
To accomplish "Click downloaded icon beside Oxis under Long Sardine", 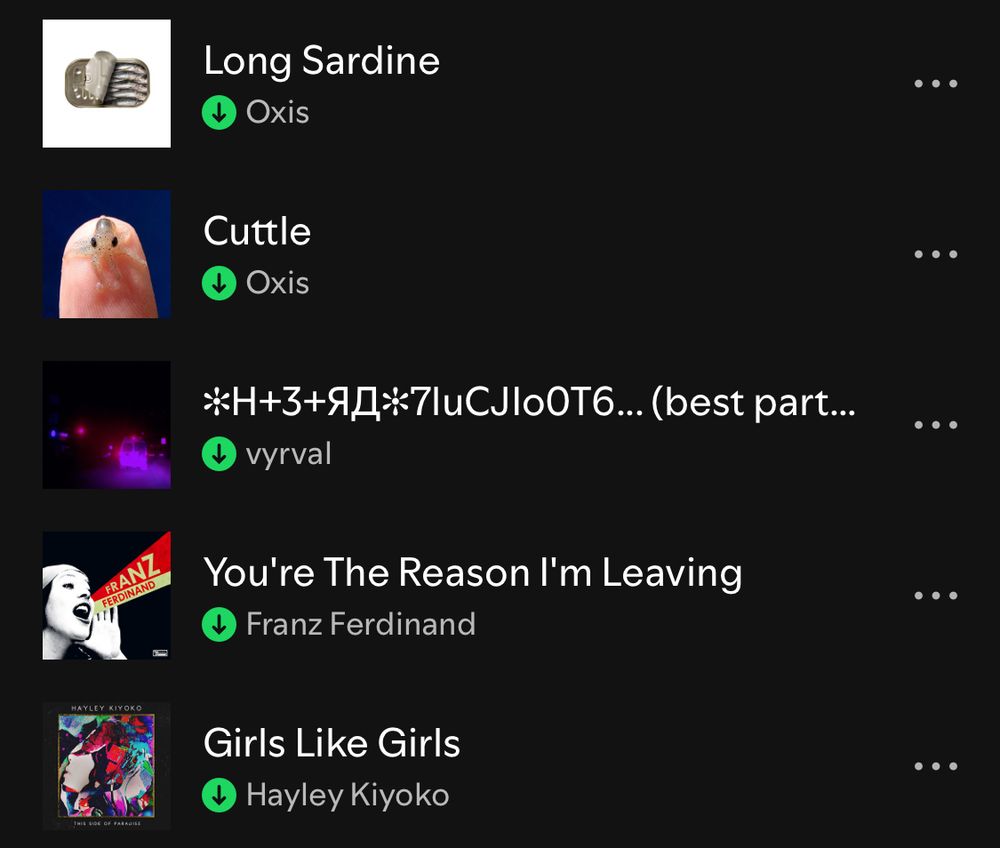I will pyautogui.click(x=219, y=113).
